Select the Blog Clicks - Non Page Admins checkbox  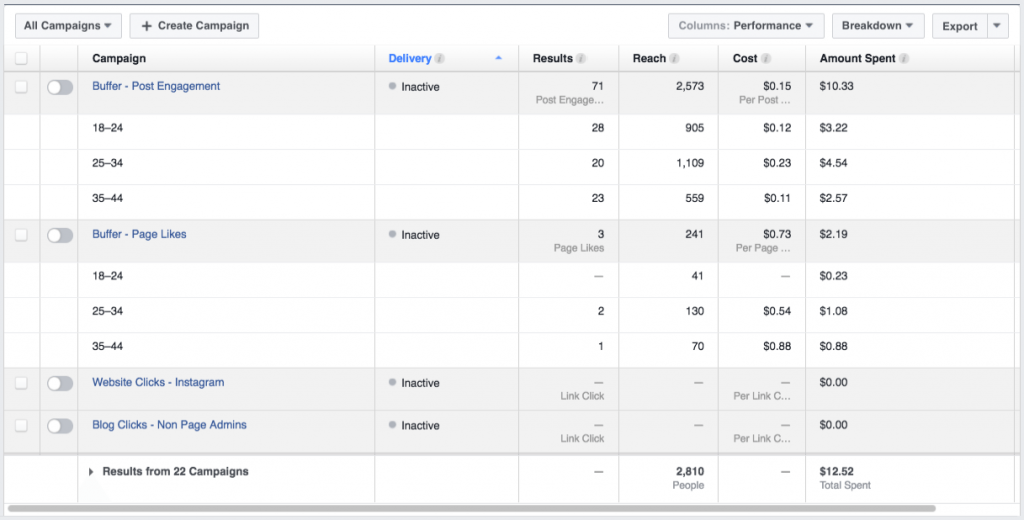(22, 425)
